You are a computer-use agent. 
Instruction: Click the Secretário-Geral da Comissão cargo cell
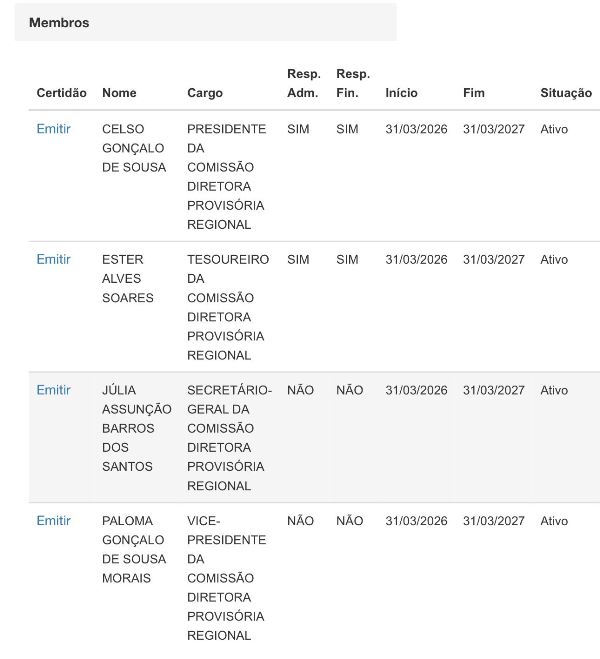(228, 437)
